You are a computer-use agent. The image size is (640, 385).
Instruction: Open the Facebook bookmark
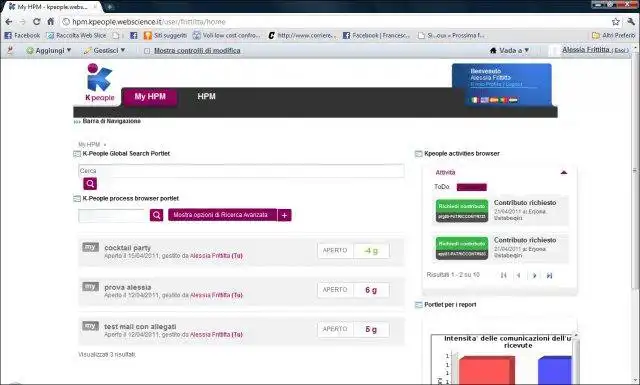pos(22,36)
